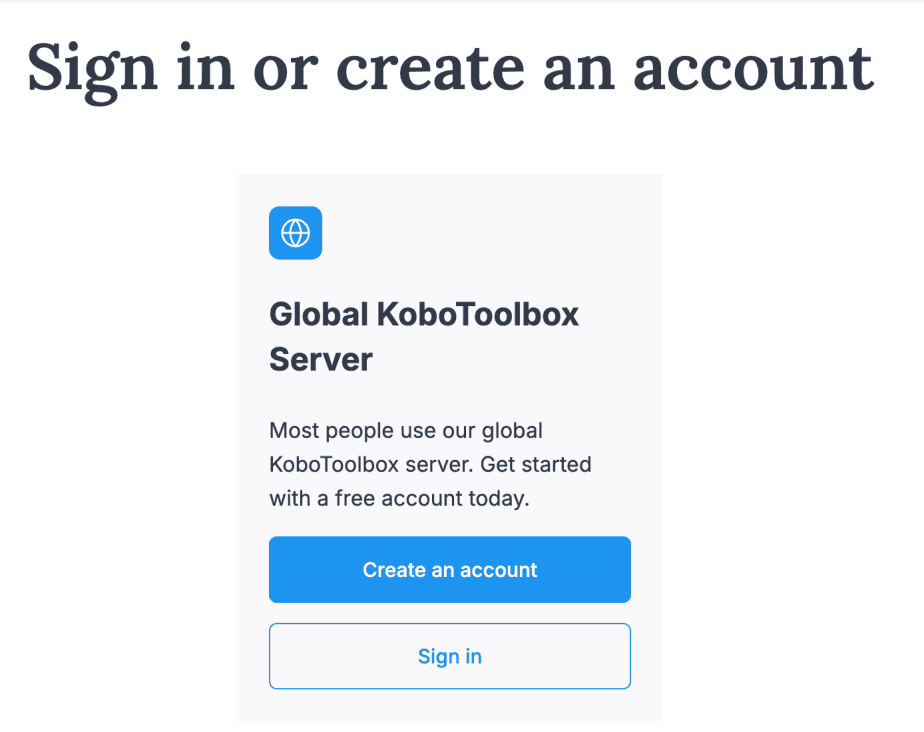Click the word 'Server' in card title
Viewport: 924px width, 732px height.
pos(321,360)
